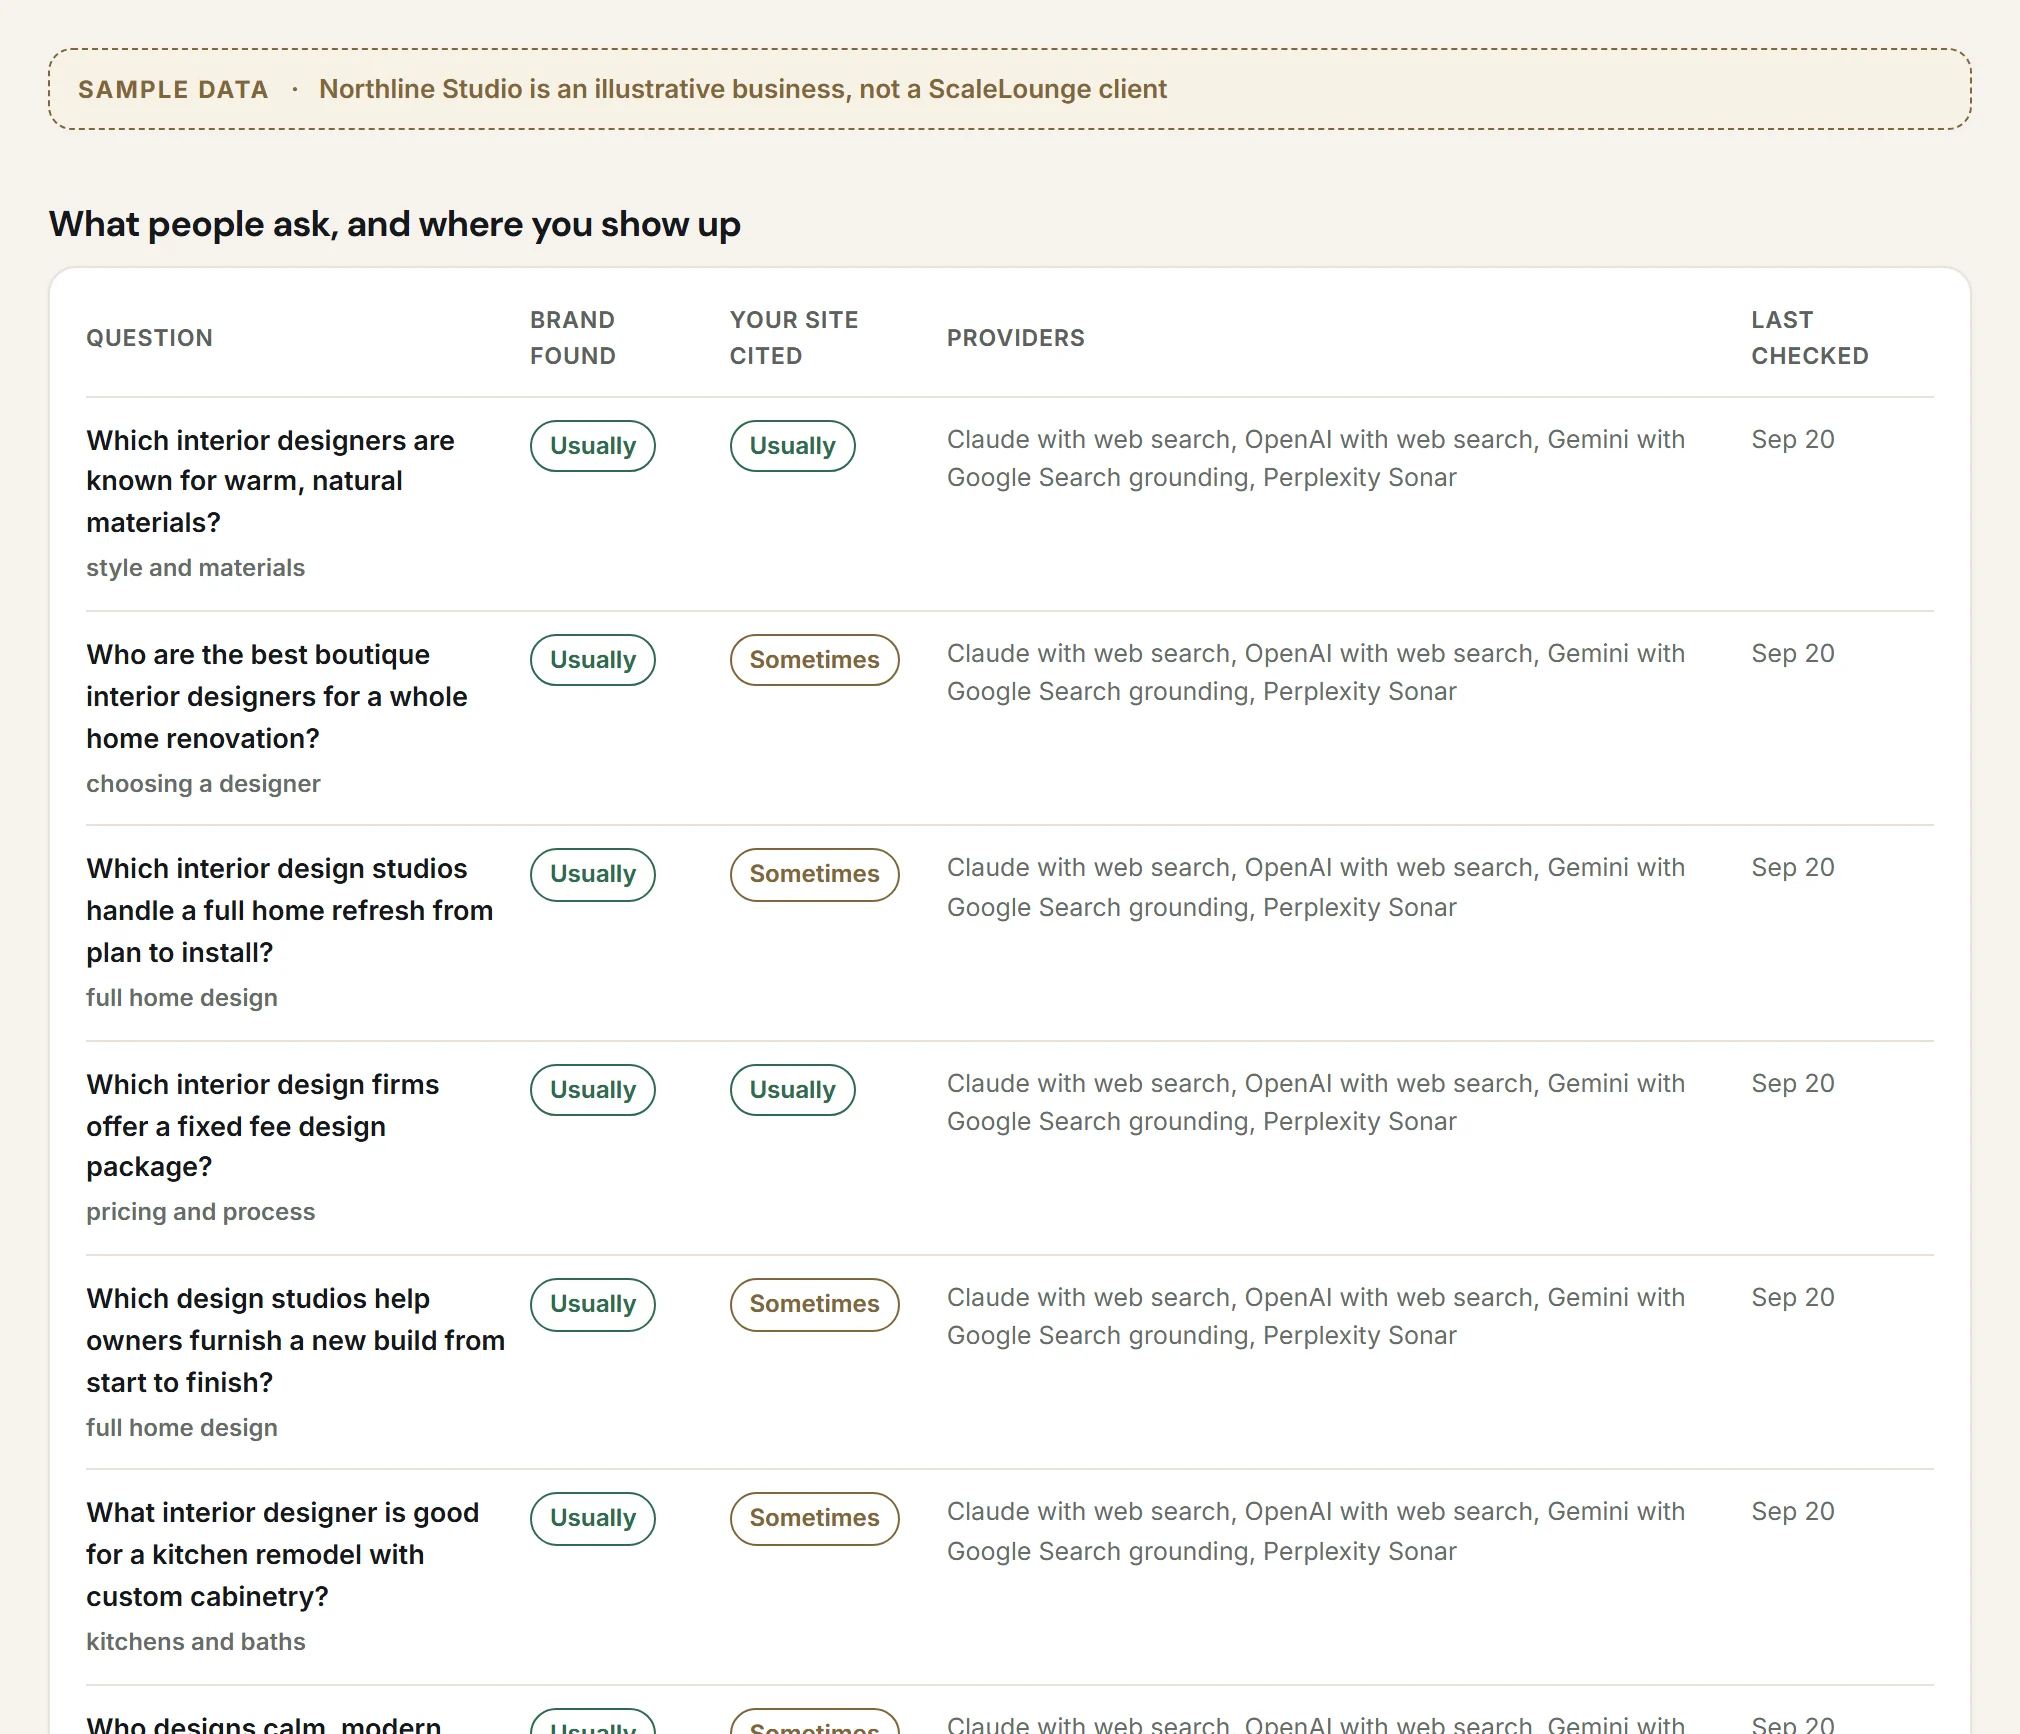This screenshot has width=2020, height=1734.
Task: Click the 'choosing a designer' category label
Action: tap(203, 784)
